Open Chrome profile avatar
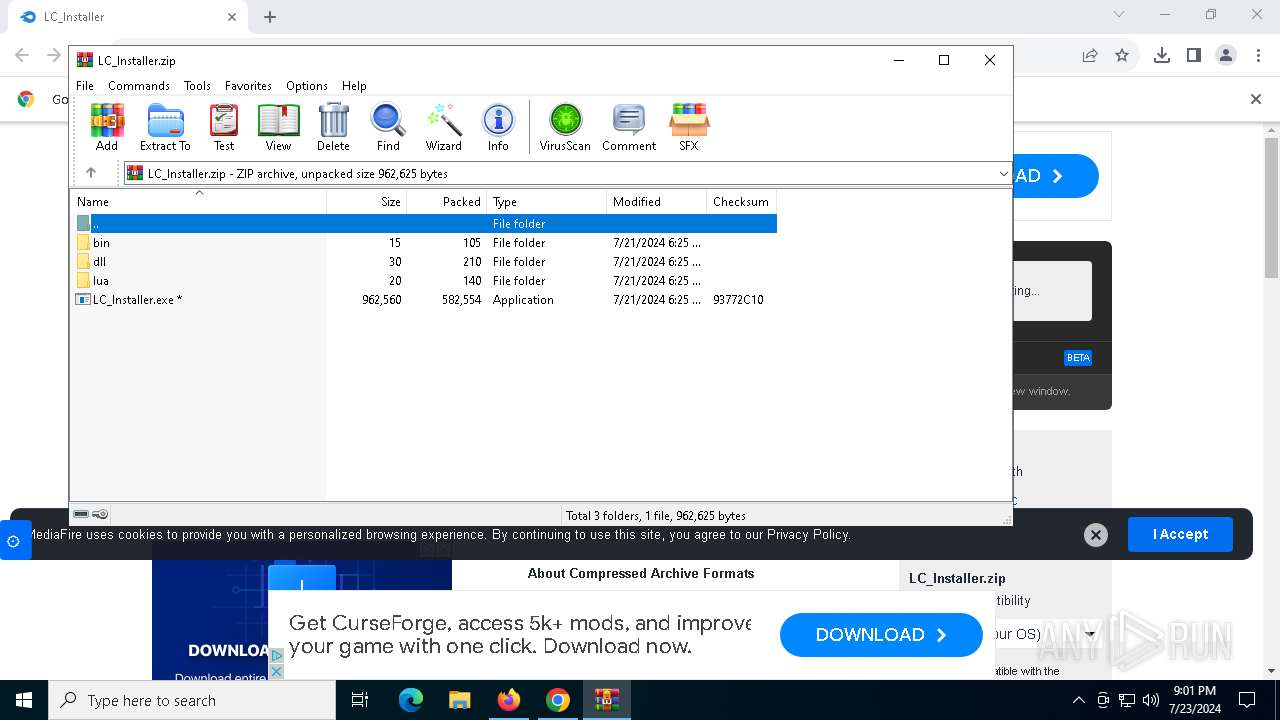Screen dimensions: 1280x720 coord(1226,56)
